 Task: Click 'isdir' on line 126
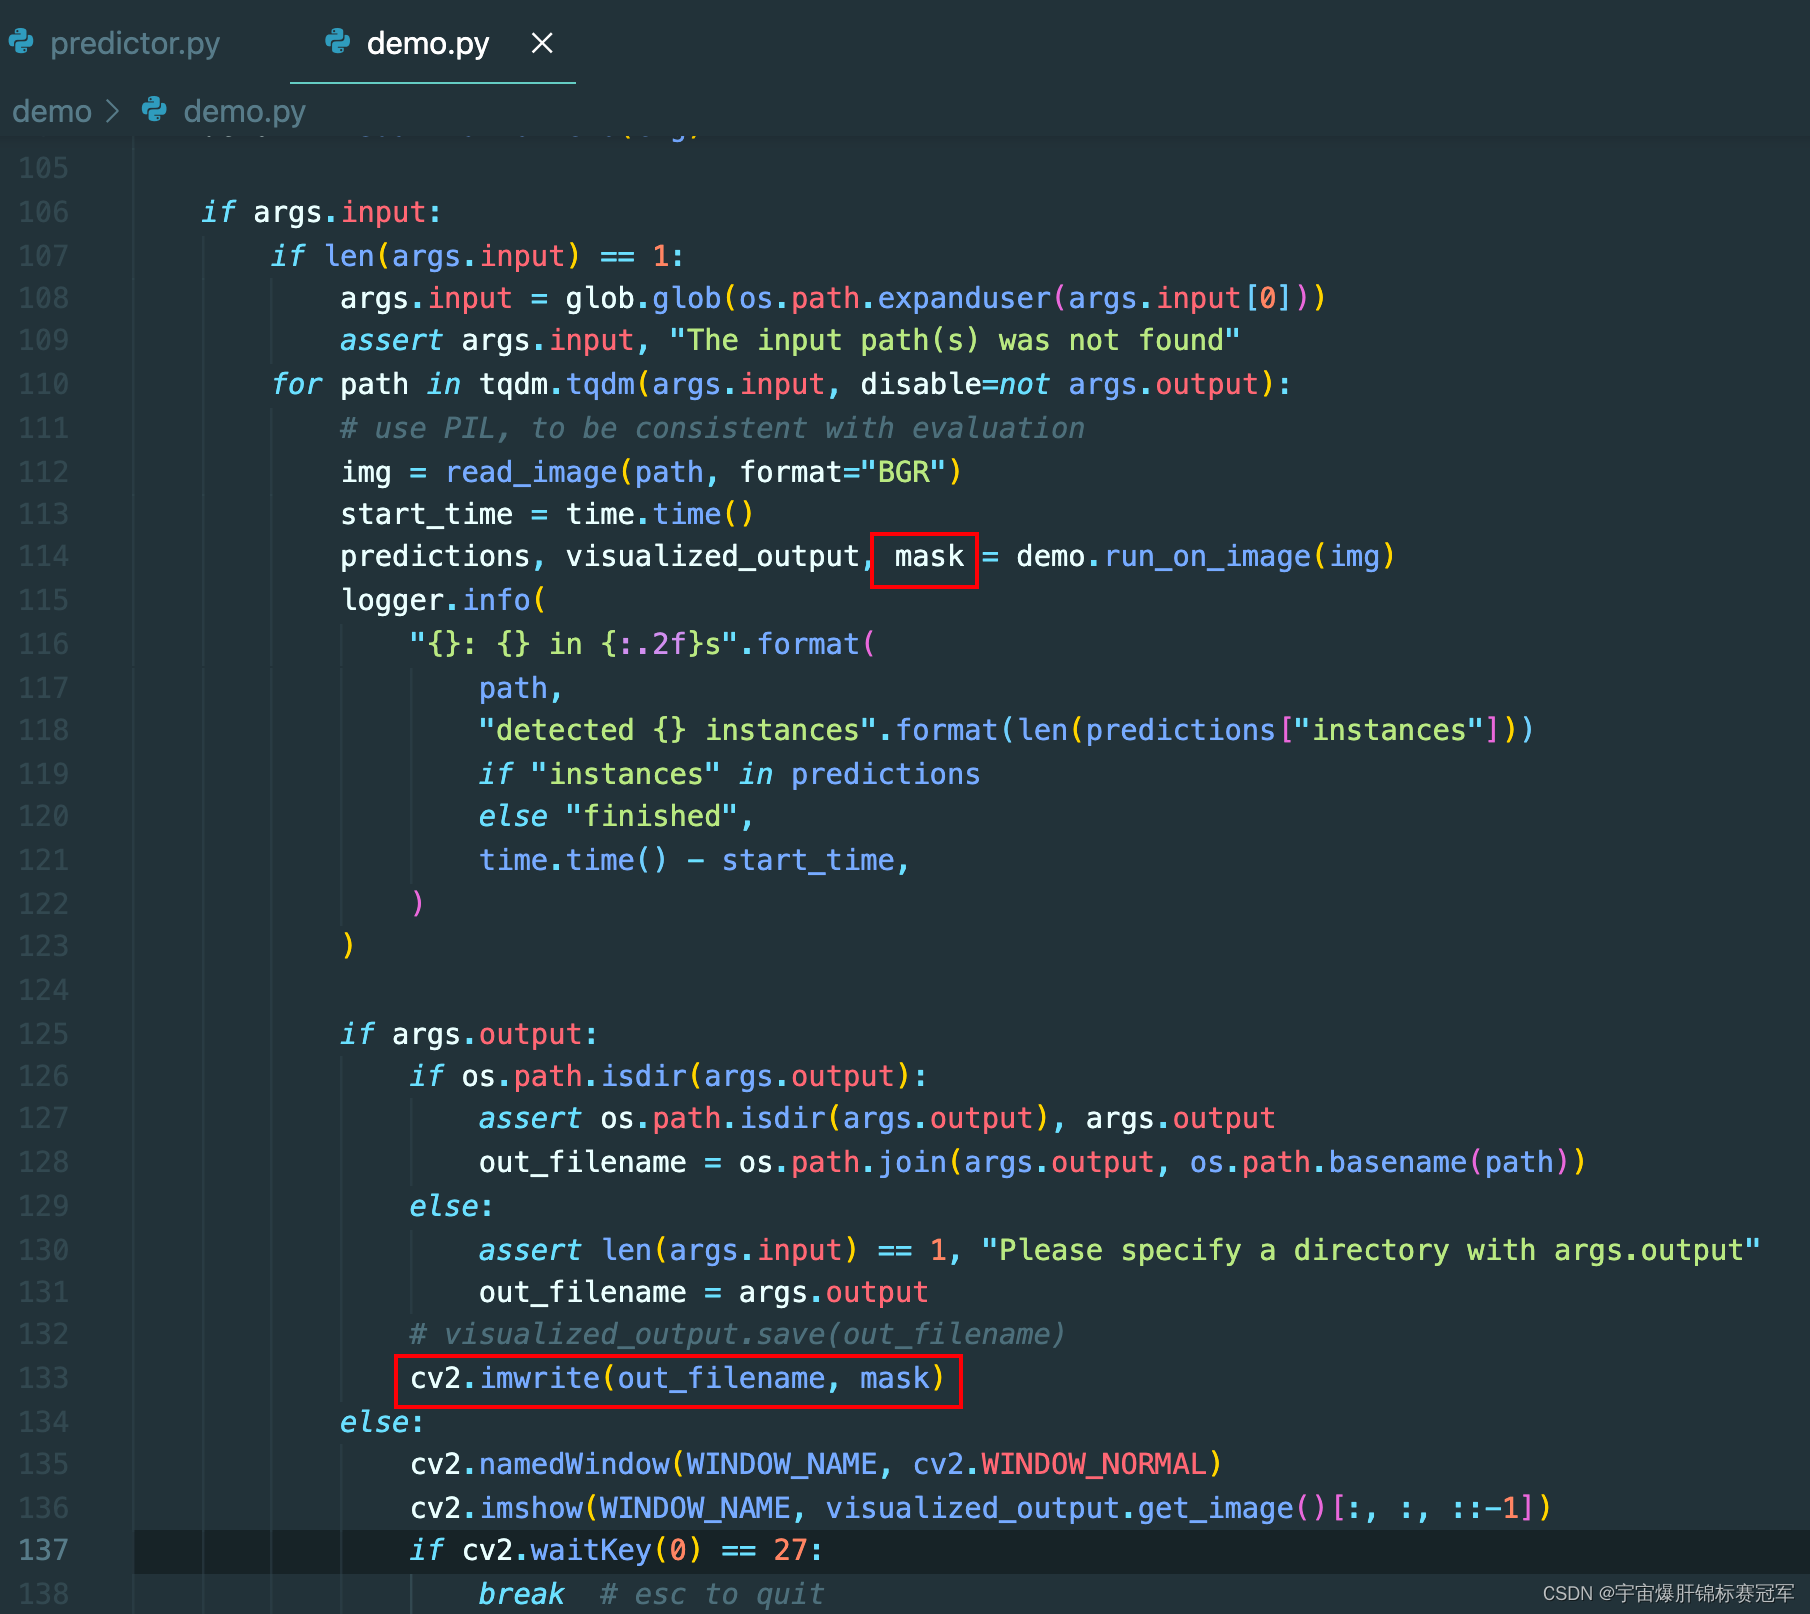[643, 1076]
